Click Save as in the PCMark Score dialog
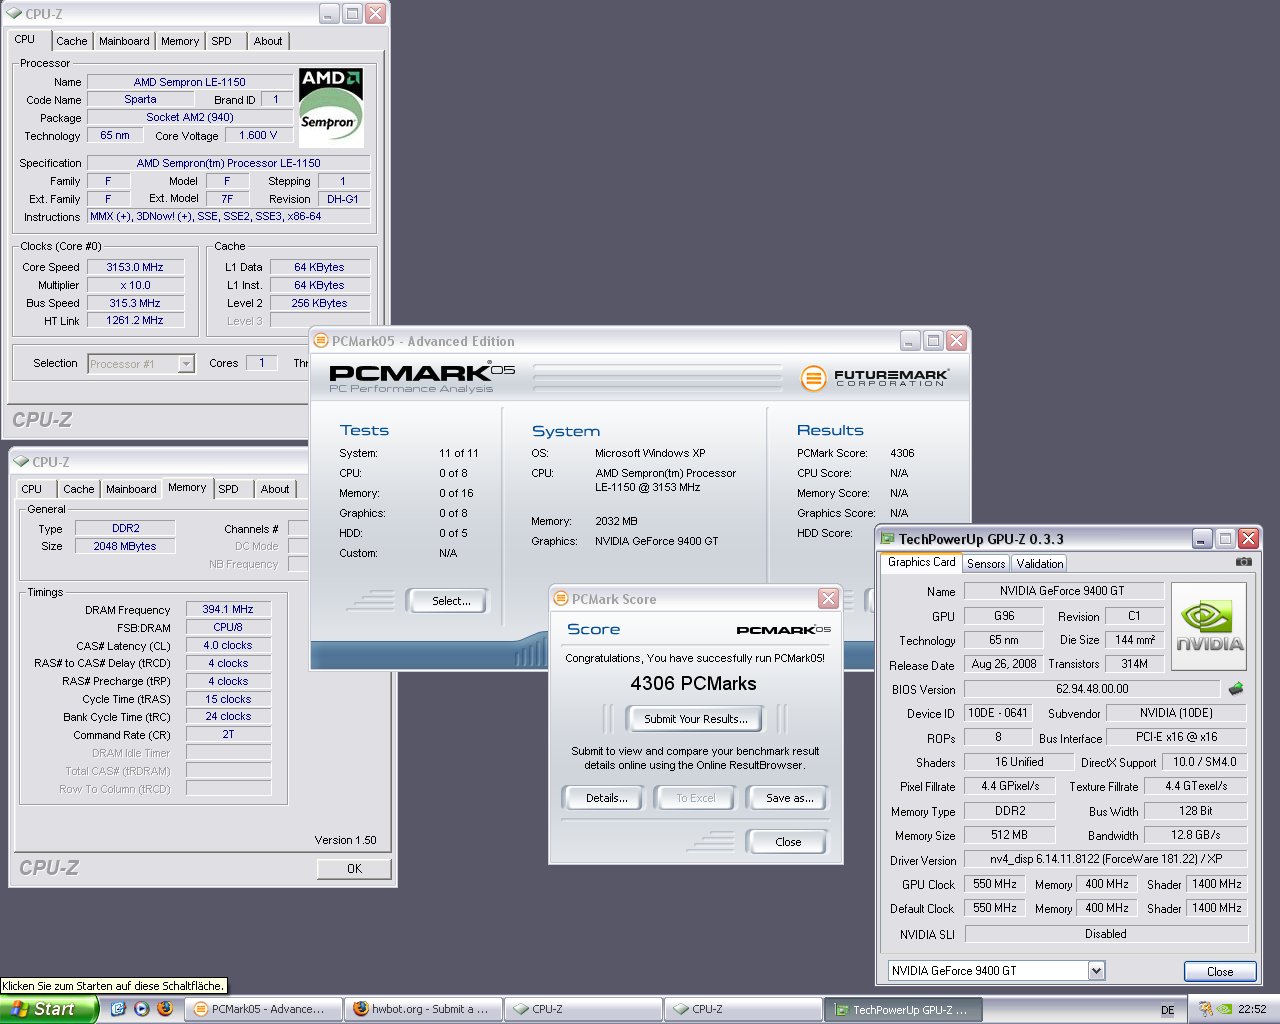 (789, 798)
